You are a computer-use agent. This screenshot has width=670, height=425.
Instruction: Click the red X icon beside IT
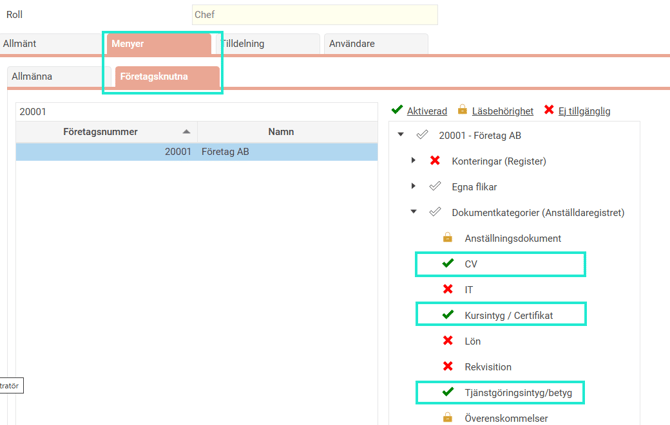[x=448, y=290]
